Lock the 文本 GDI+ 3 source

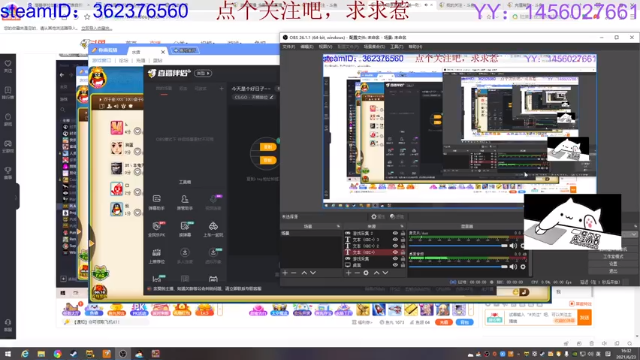(403, 240)
